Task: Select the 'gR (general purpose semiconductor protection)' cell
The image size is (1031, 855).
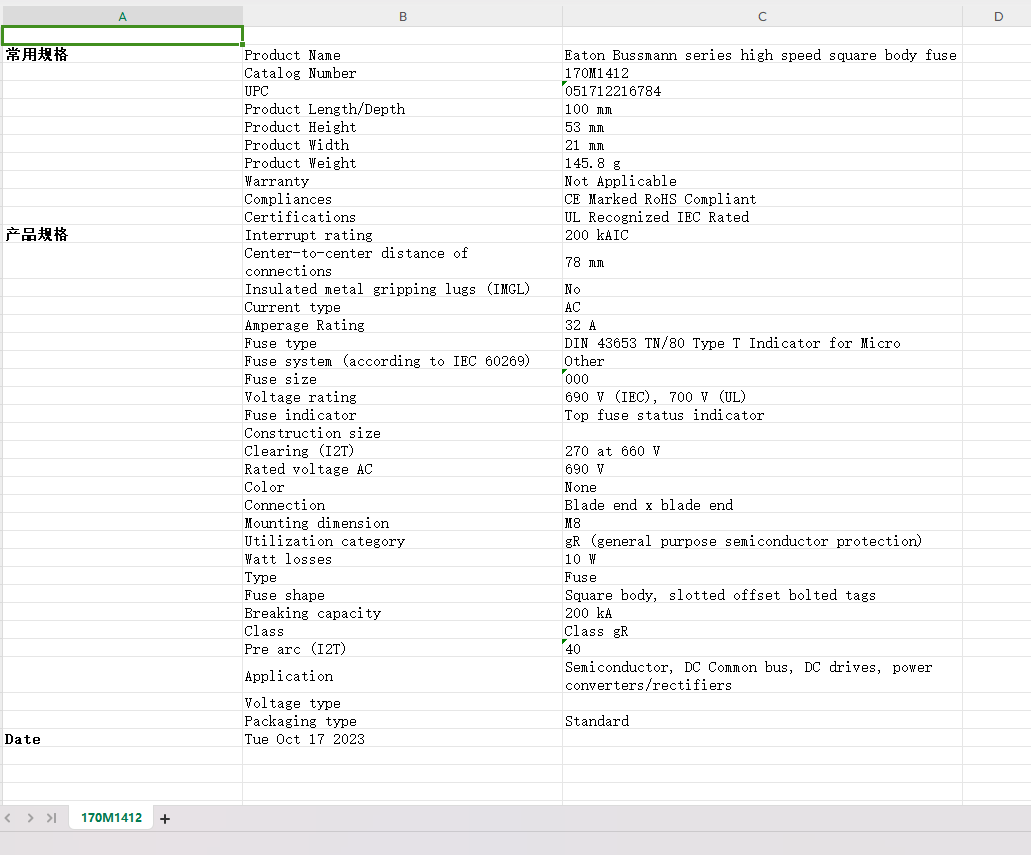Action: pos(762,541)
